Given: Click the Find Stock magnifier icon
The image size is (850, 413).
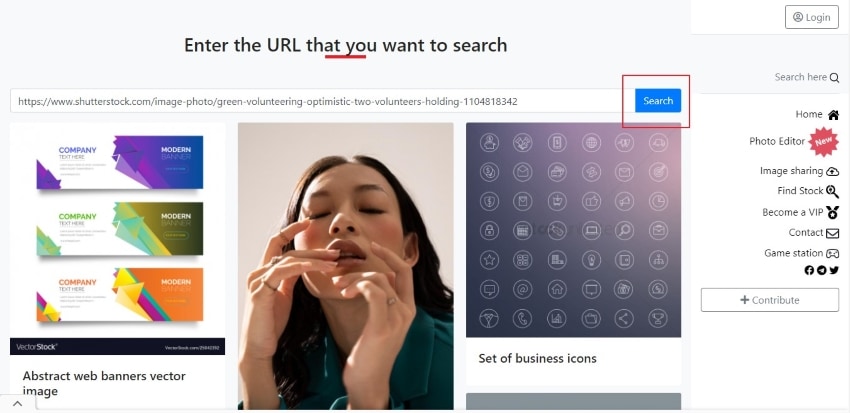Looking at the screenshot, I should (832, 191).
